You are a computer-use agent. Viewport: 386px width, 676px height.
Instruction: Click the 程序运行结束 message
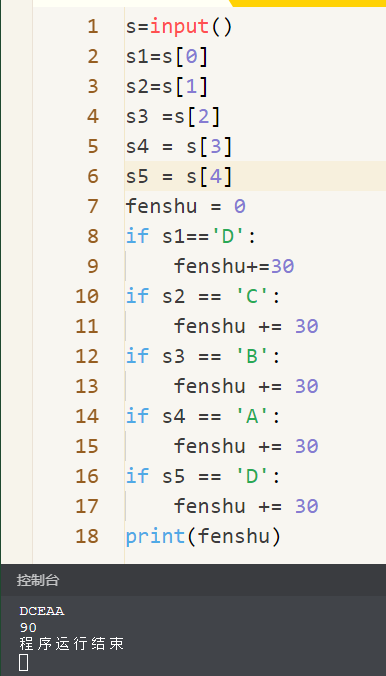point(72,644)
